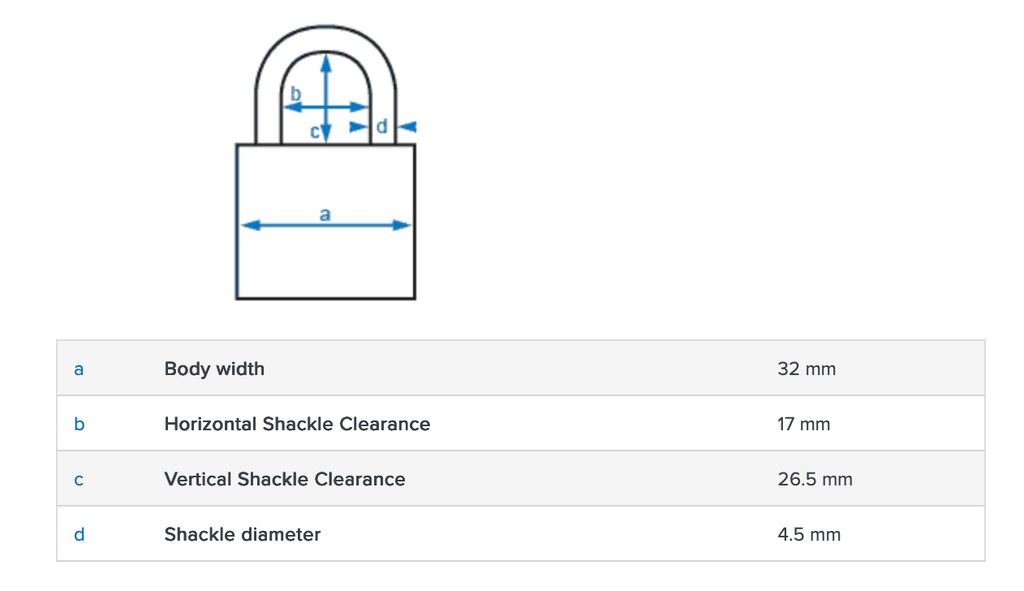Click the 'b' label in the shackle diagram

tap(295, 94)
